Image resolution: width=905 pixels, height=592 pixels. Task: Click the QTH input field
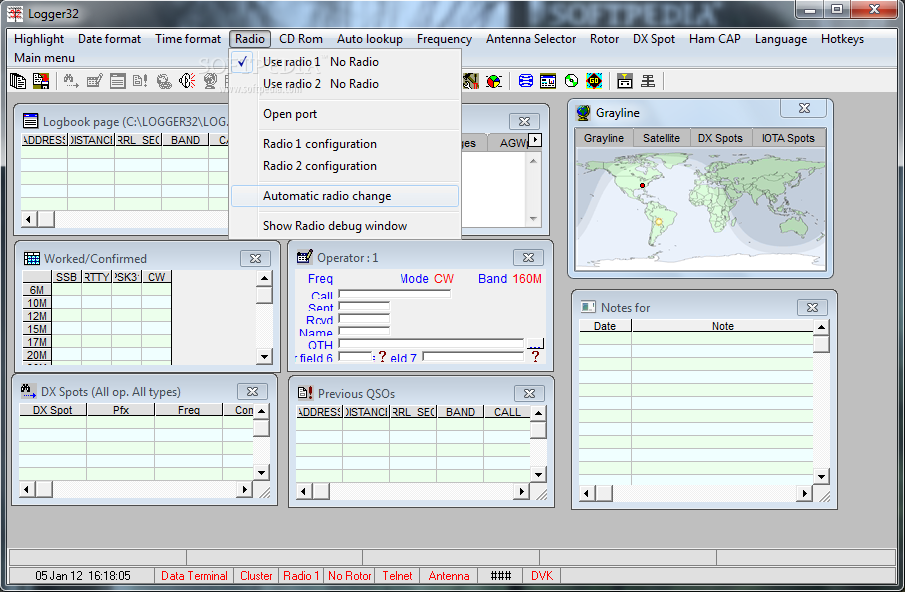pyautogui.click(x=431, y=344)
